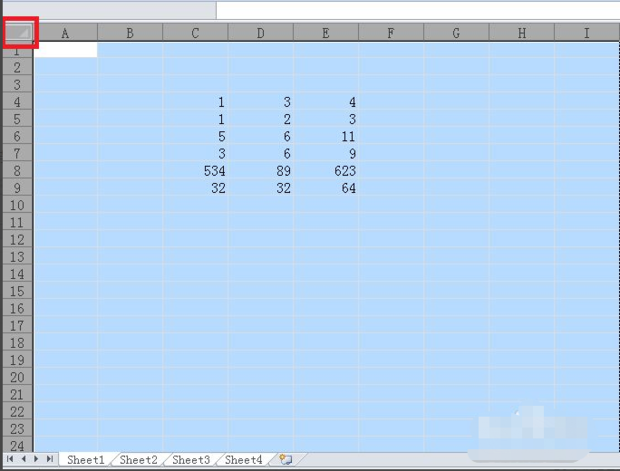
Task: Click cell E6 containing 11
Action: tap(326, 136)
